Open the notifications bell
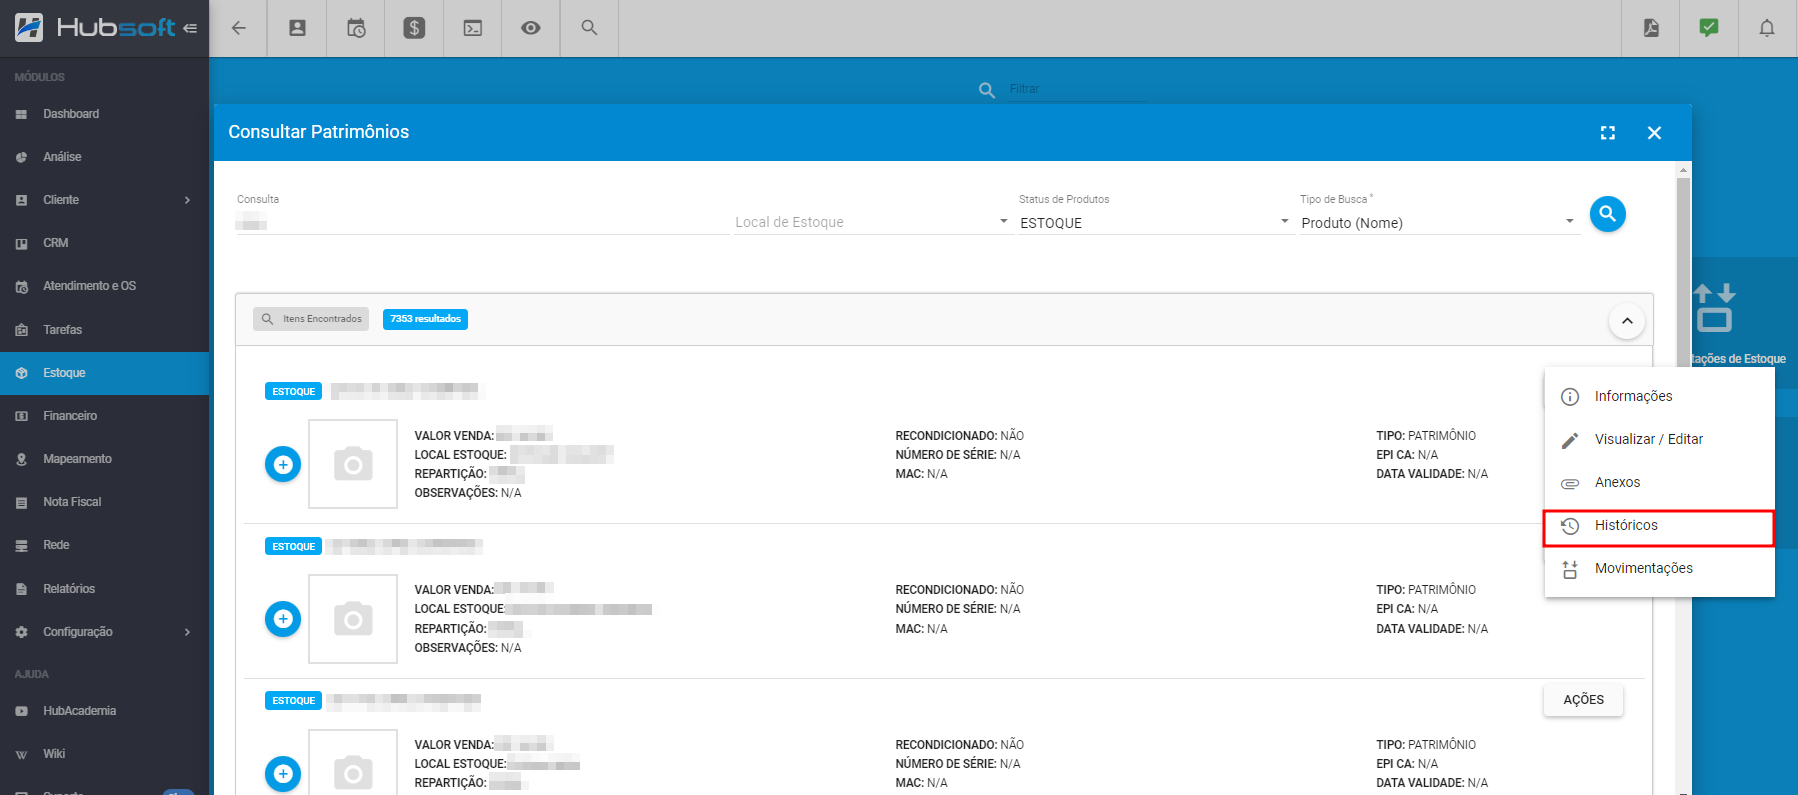This screenshot has width=1798, height=795. point(1767,28)
